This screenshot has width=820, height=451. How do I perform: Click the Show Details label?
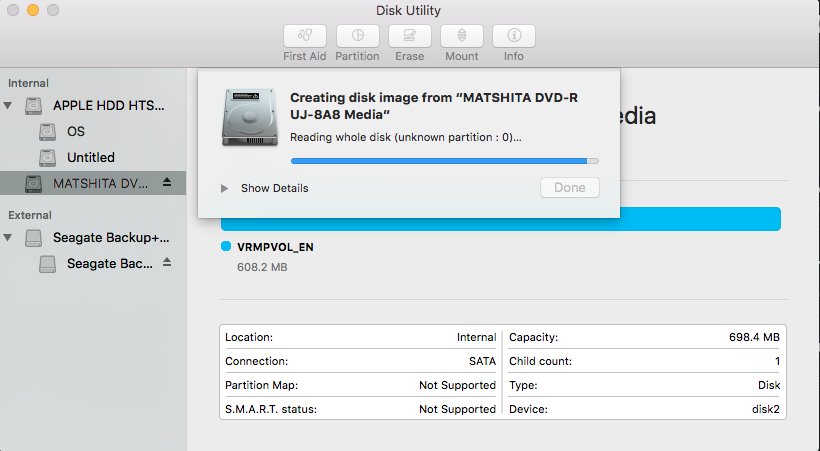274,188
